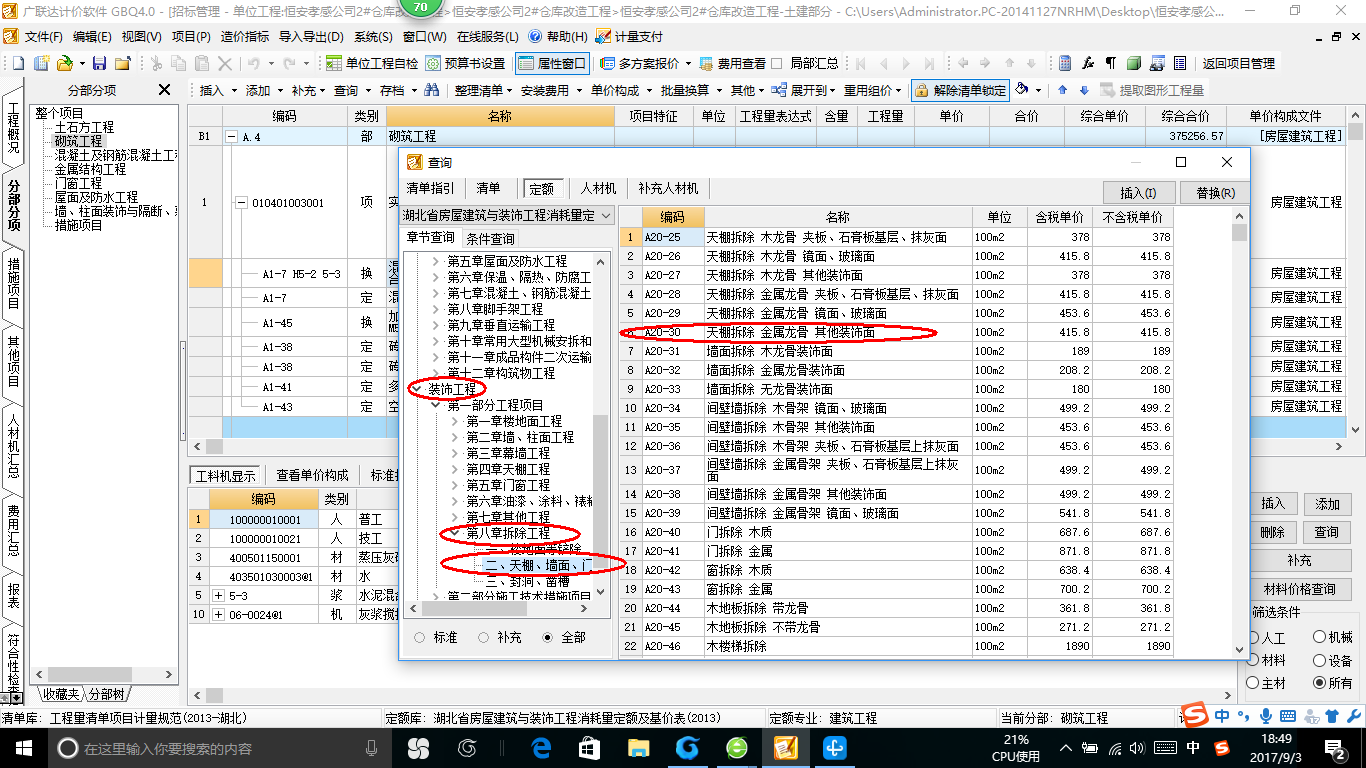Image resolution: width=1366 pixels, height=768 pixels.
Task: Select the 补充 radio button in query dialog
Action: tap(484, 637)
